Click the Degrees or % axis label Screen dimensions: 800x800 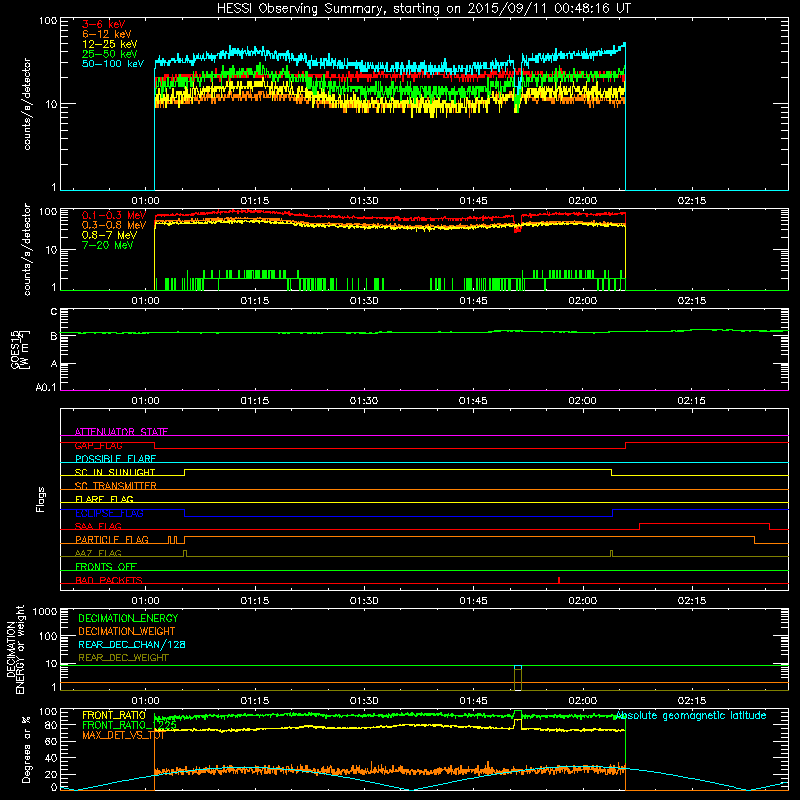(26, 749)
